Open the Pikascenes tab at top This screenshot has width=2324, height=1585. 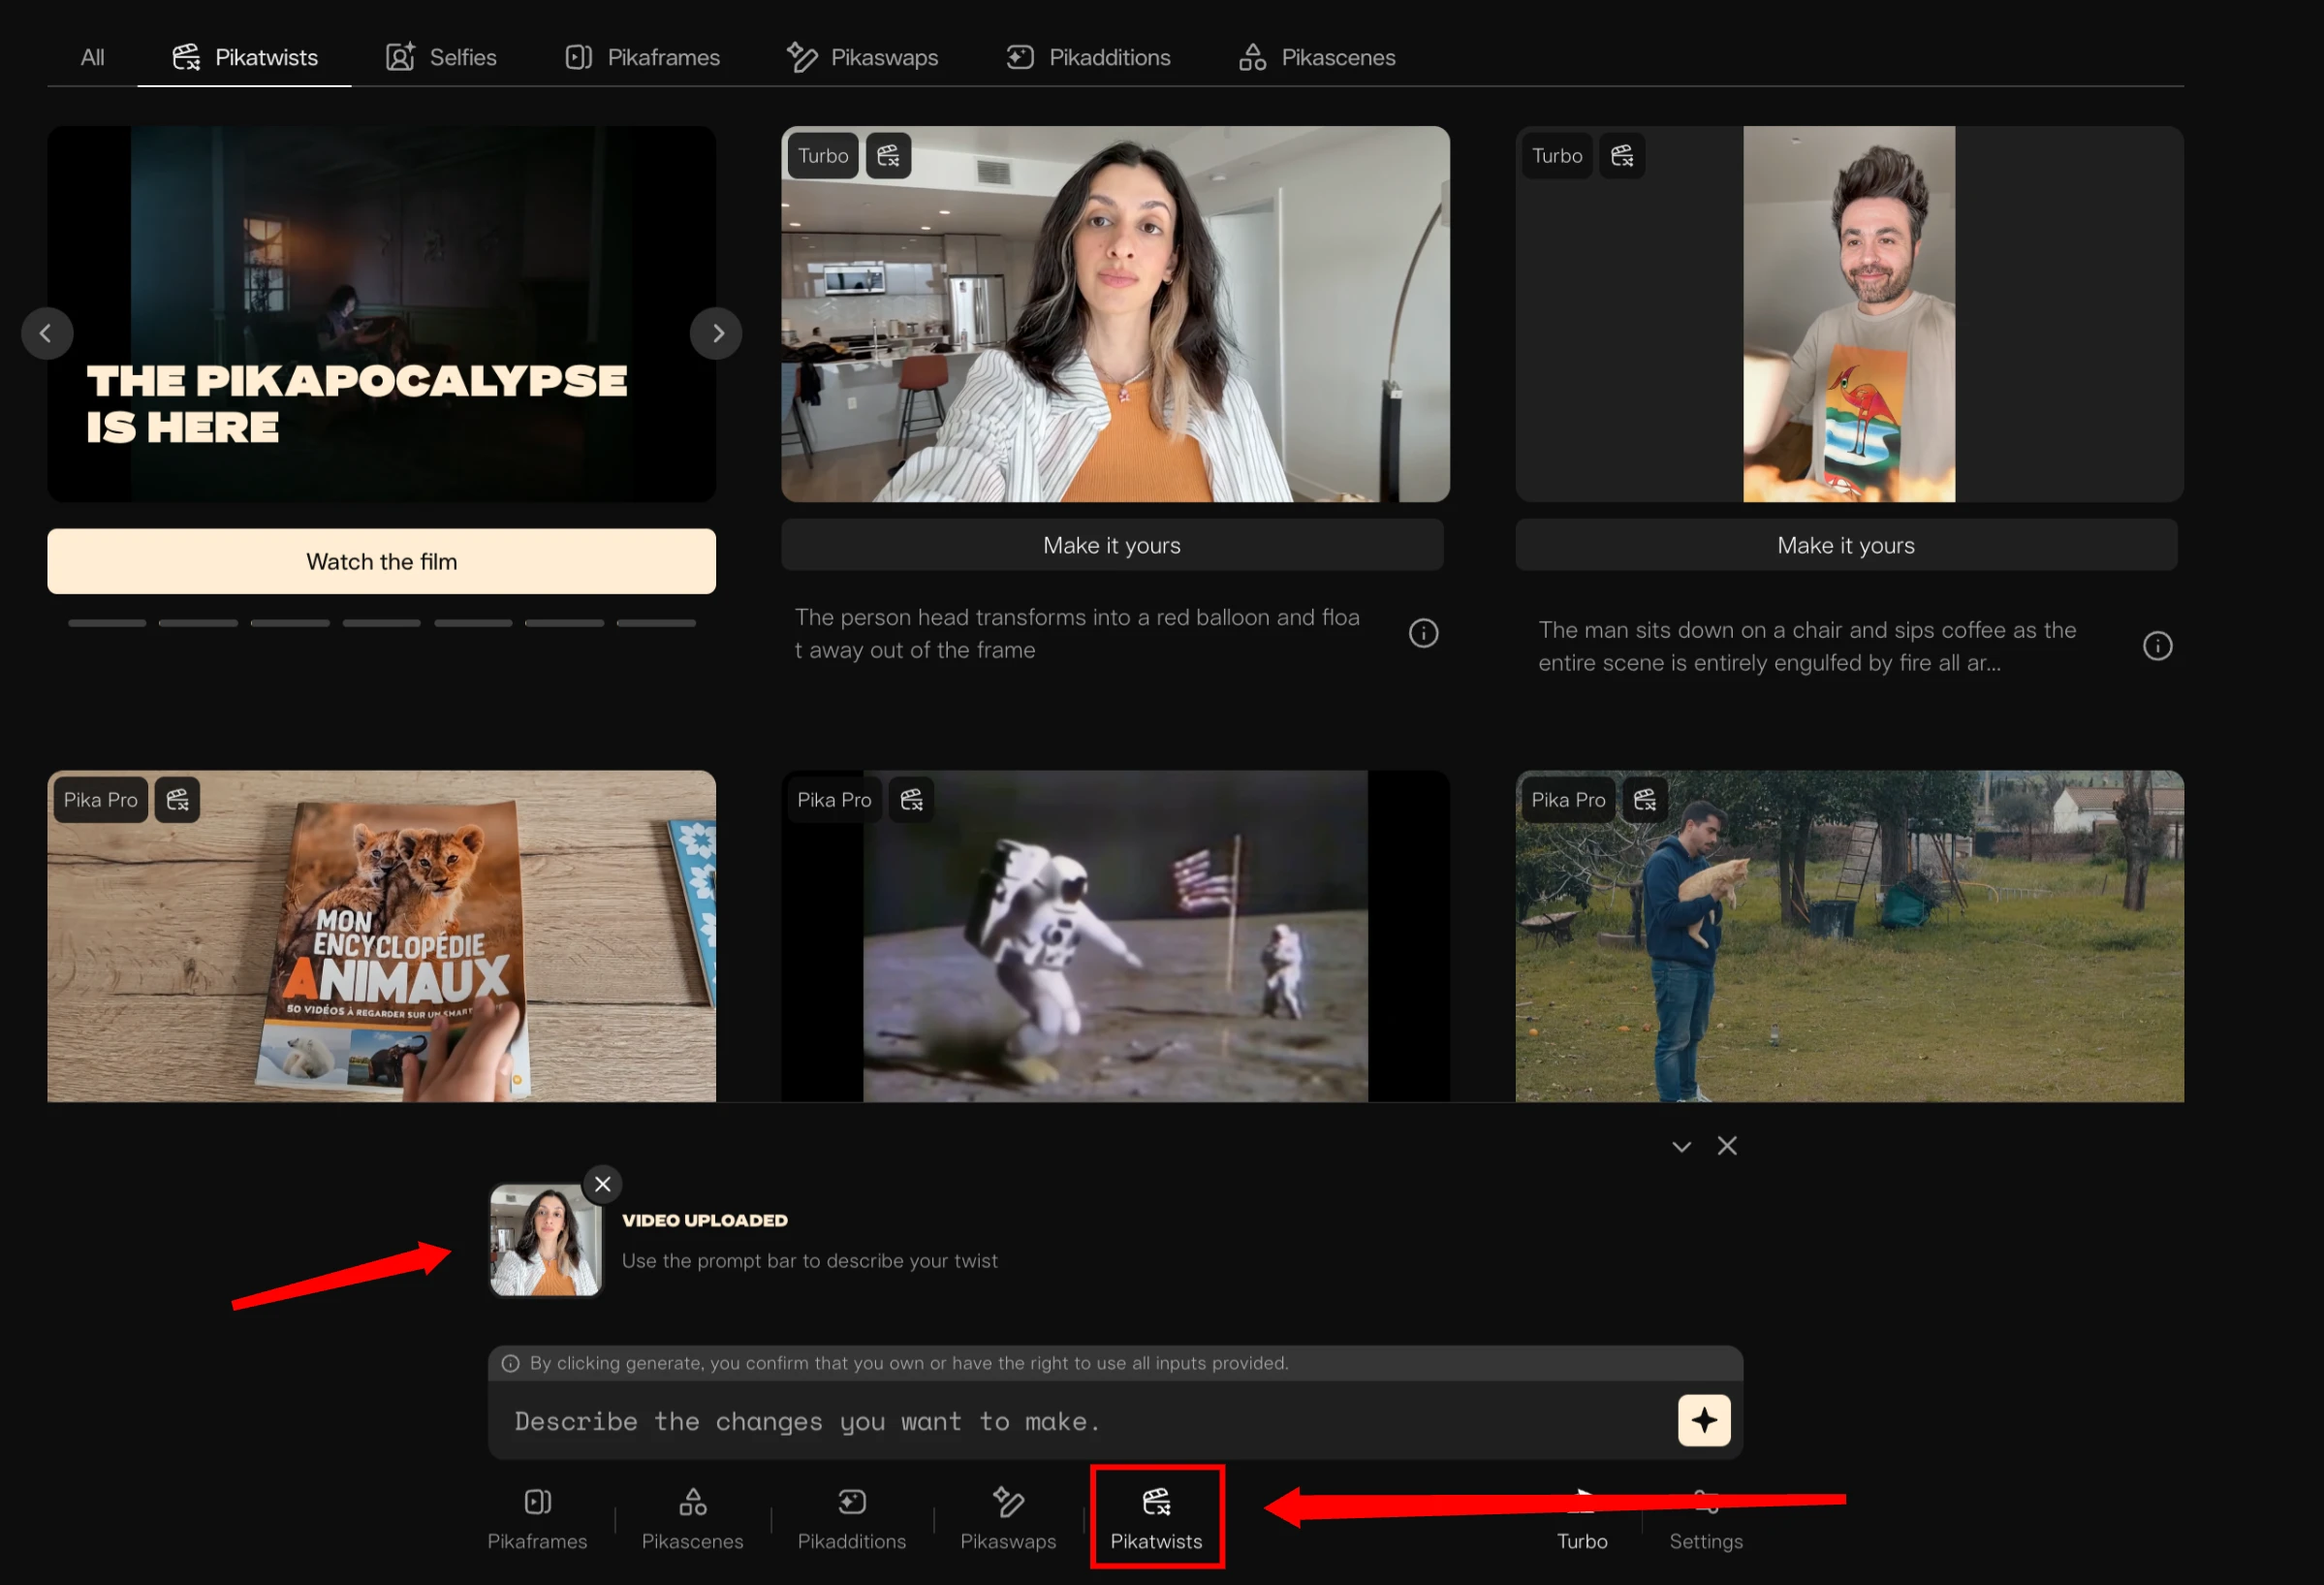pos(1317,57)
